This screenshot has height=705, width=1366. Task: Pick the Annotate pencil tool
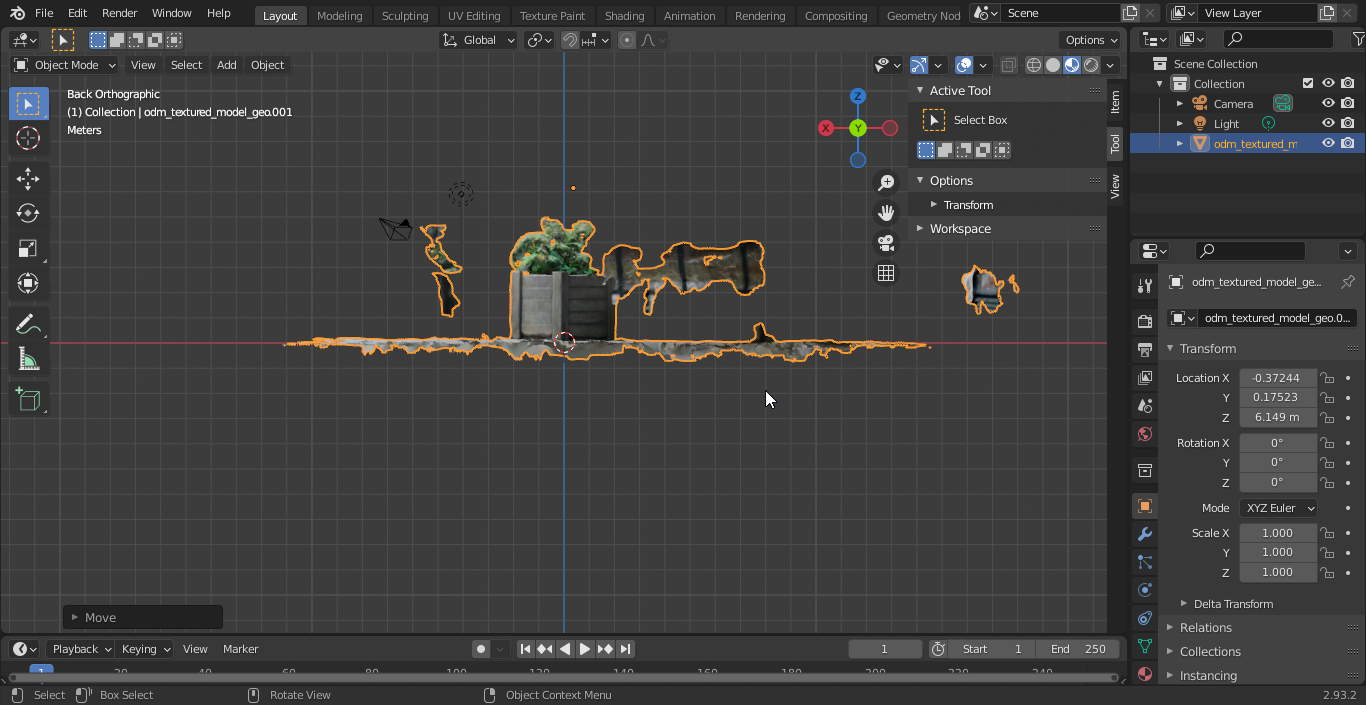28,324
